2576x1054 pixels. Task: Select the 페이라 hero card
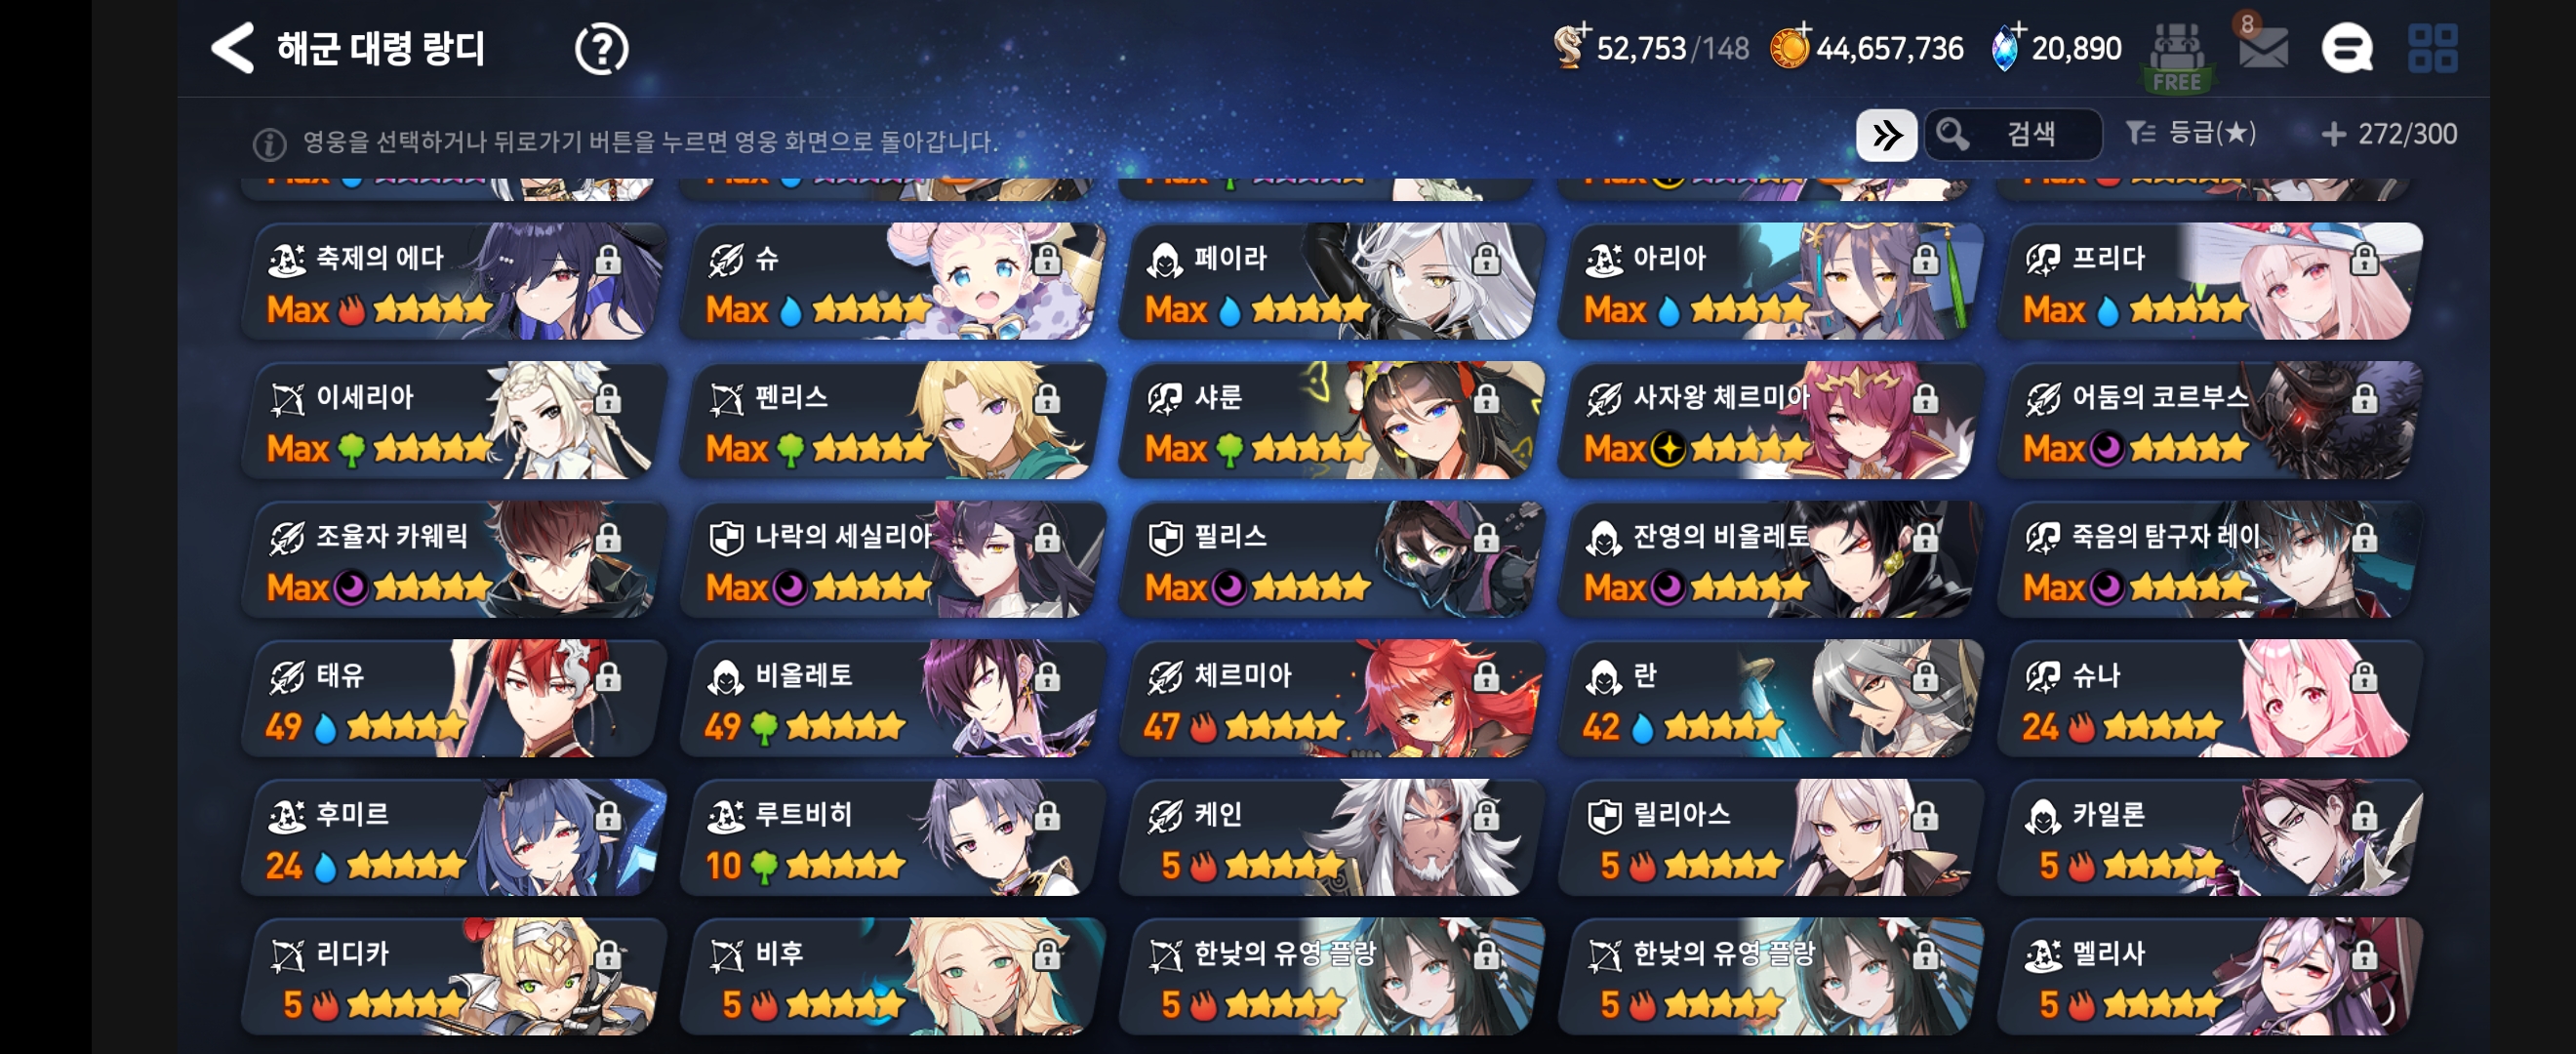(1331, 282)
